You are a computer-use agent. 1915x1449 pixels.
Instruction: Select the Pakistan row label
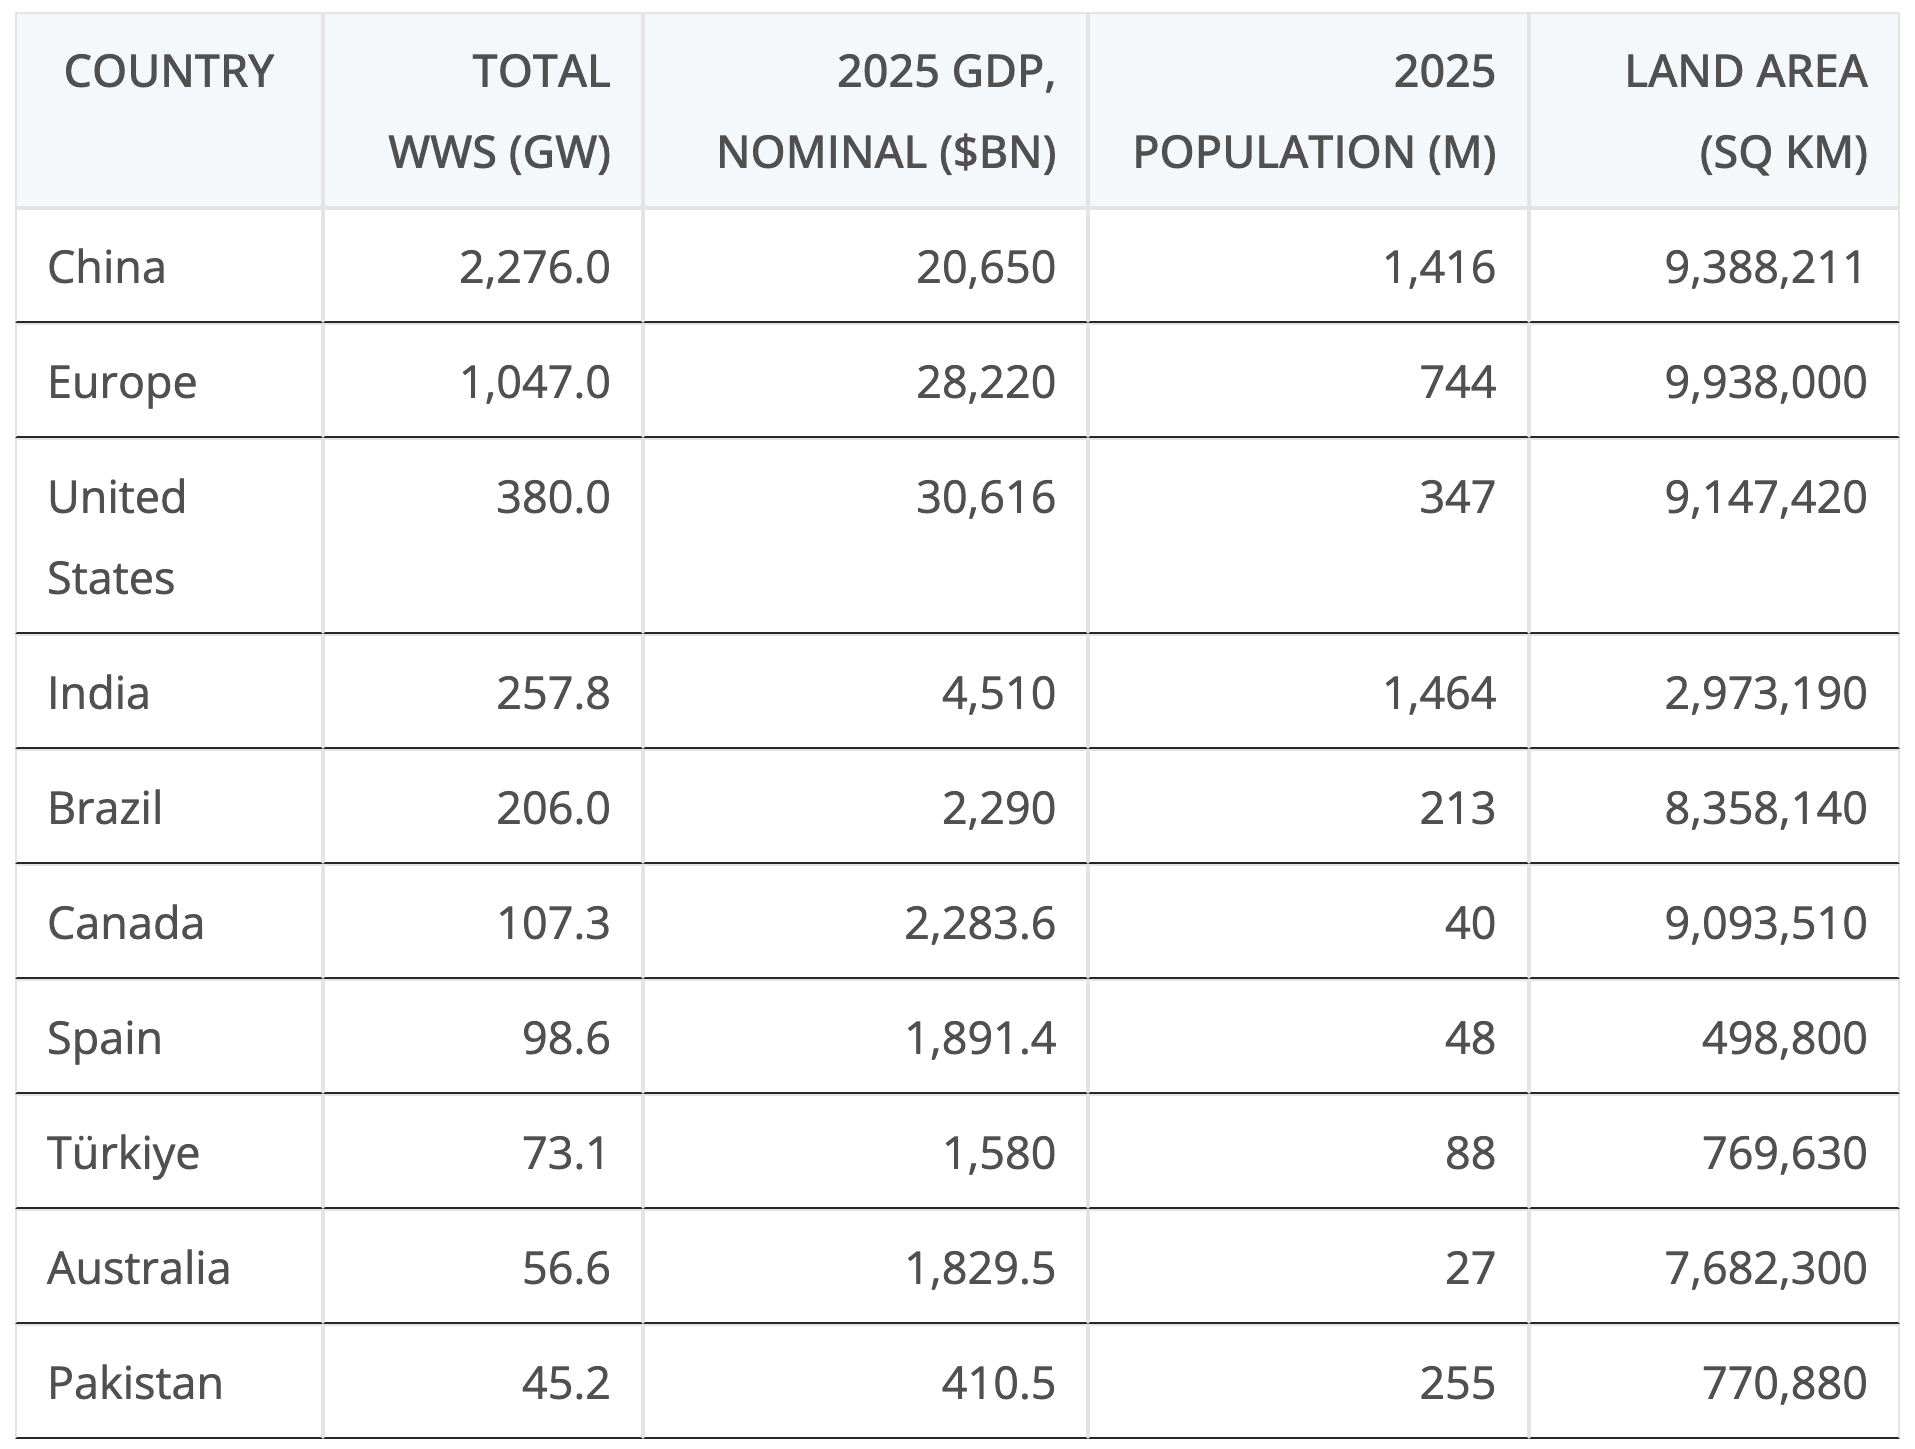click(135, 1383)
